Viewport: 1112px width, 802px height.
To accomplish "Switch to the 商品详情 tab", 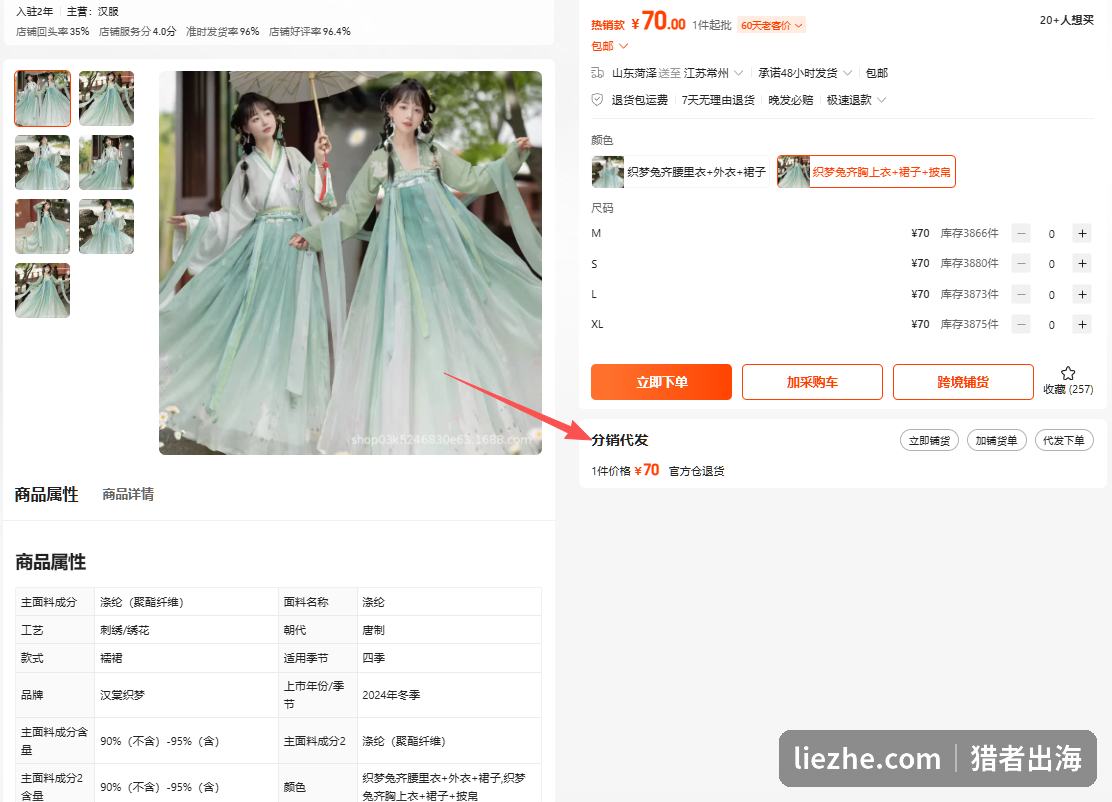I will pyautogui.click(x=128, y=494).
